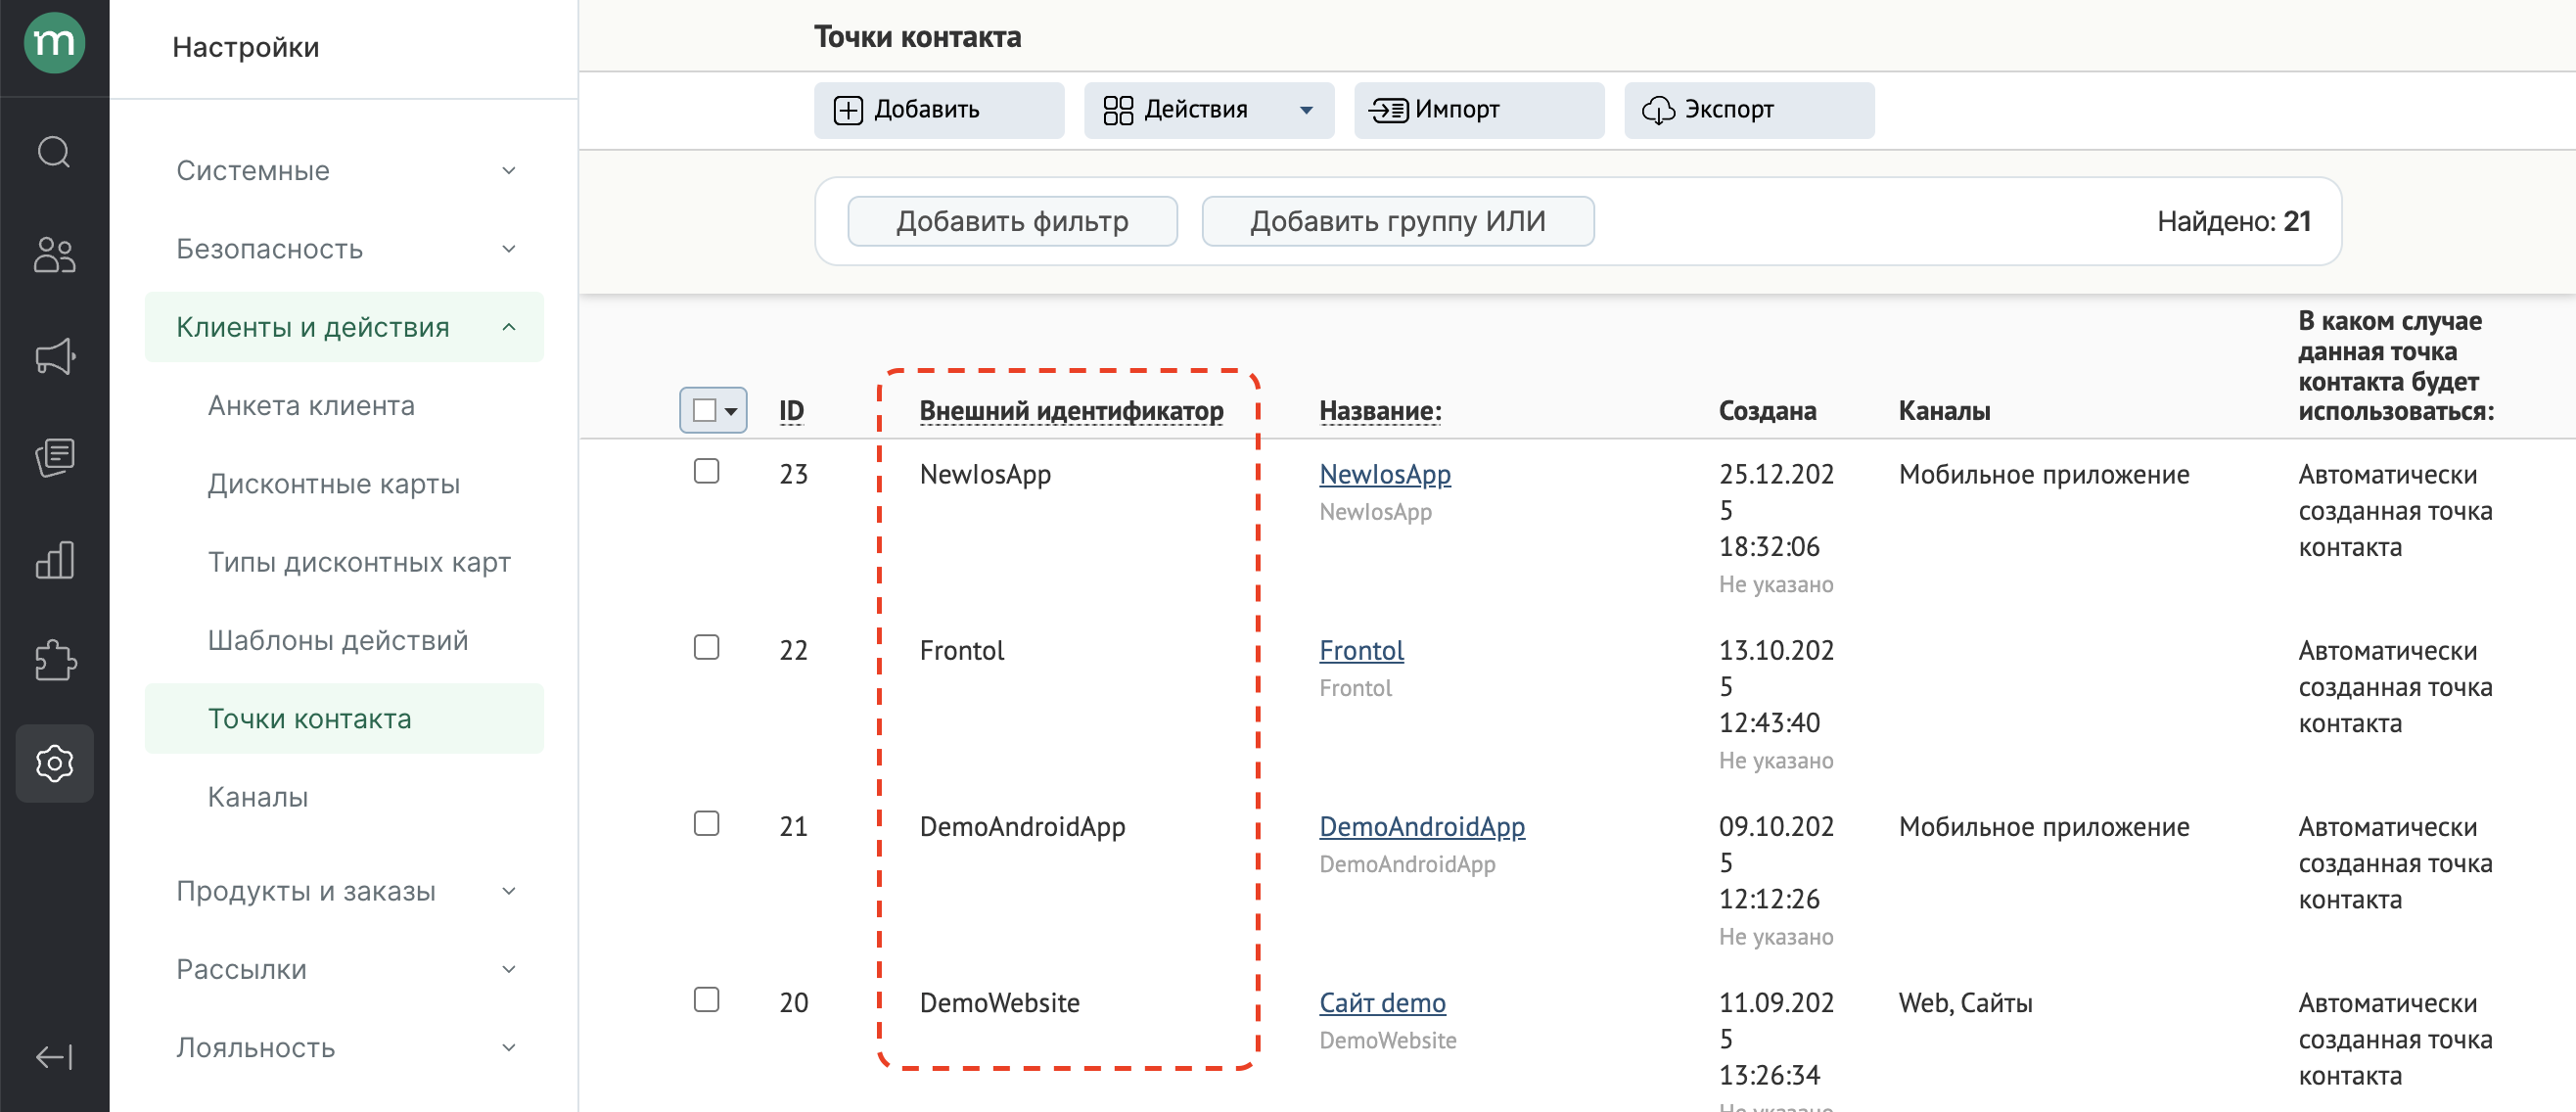The width and height of the screenshot is (2576, 1112).
Task: Open the puzzle-piece integrations icon
Action: coord(54,660)
